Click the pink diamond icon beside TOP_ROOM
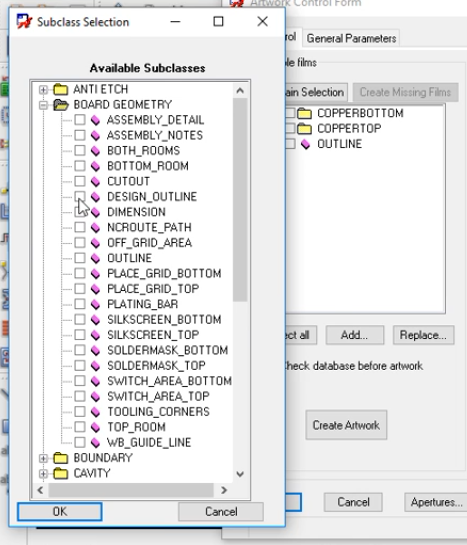The height and width of the screenshot is (545, 467). click(x=95, y=427)
